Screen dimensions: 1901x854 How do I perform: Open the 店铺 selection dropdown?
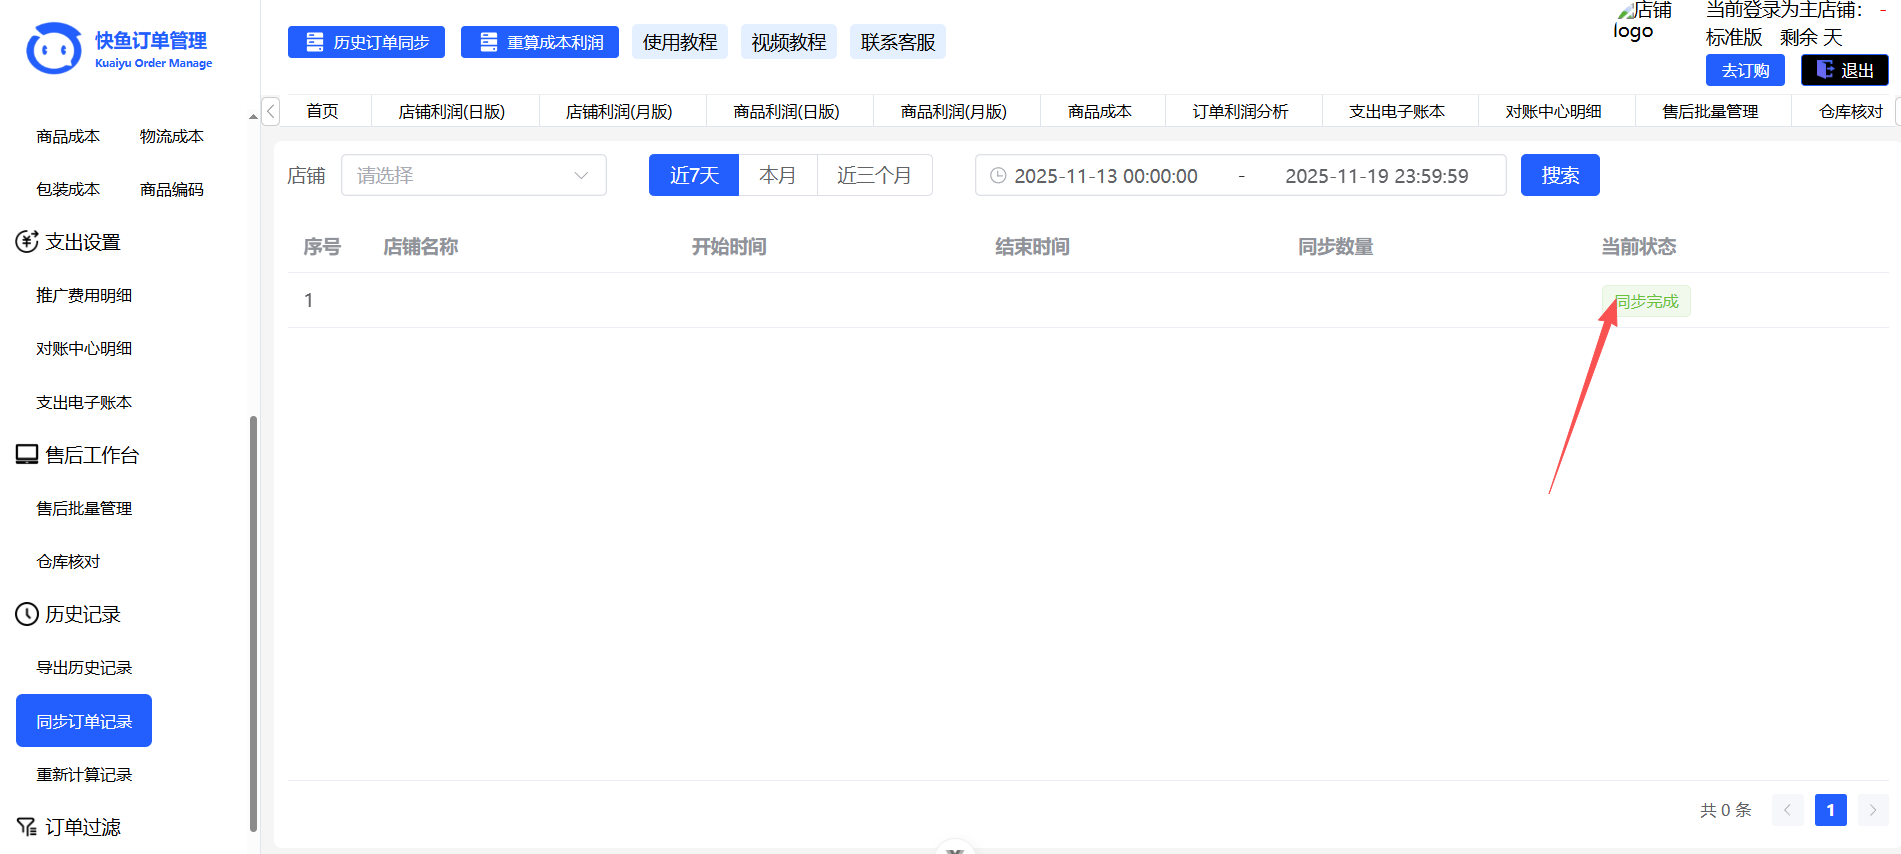[473, 176]
